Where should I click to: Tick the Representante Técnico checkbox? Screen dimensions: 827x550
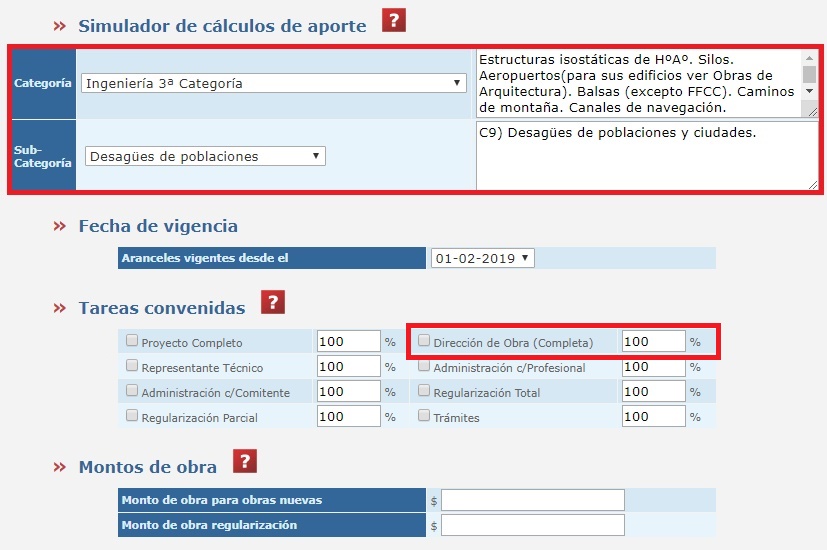(x=132, y=366)
